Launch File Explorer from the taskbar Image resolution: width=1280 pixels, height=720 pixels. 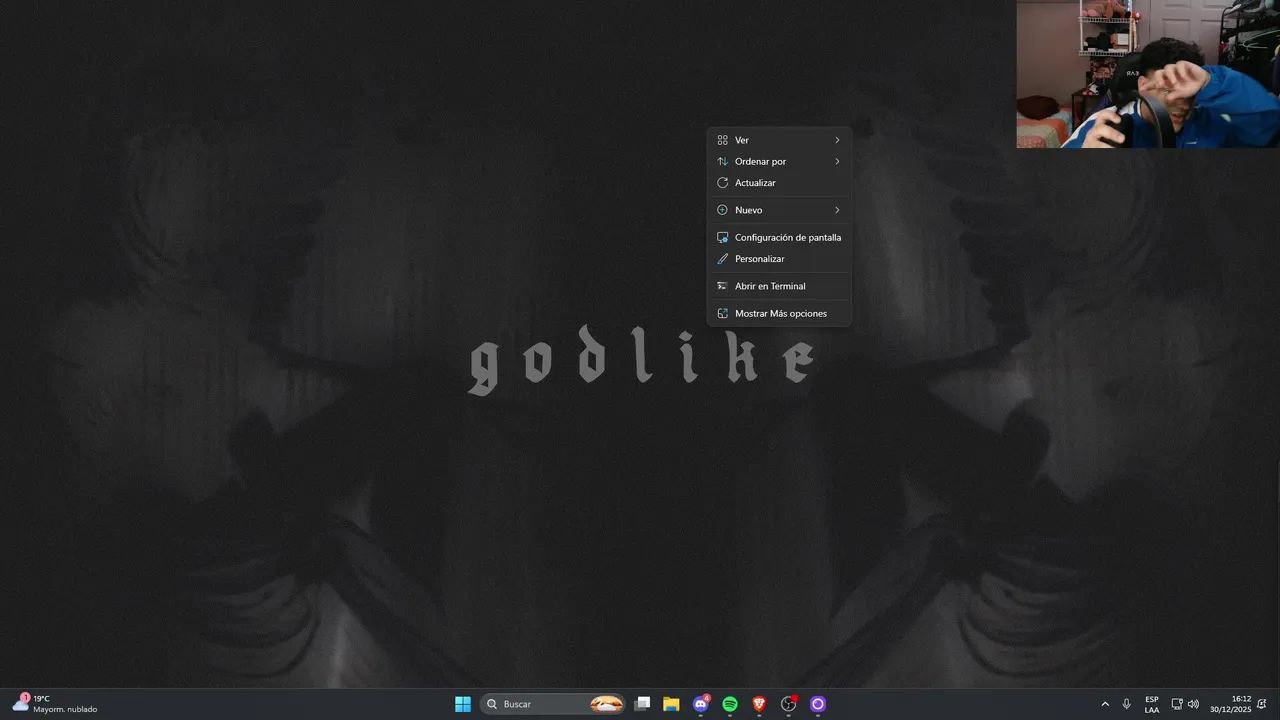point(671,704)
